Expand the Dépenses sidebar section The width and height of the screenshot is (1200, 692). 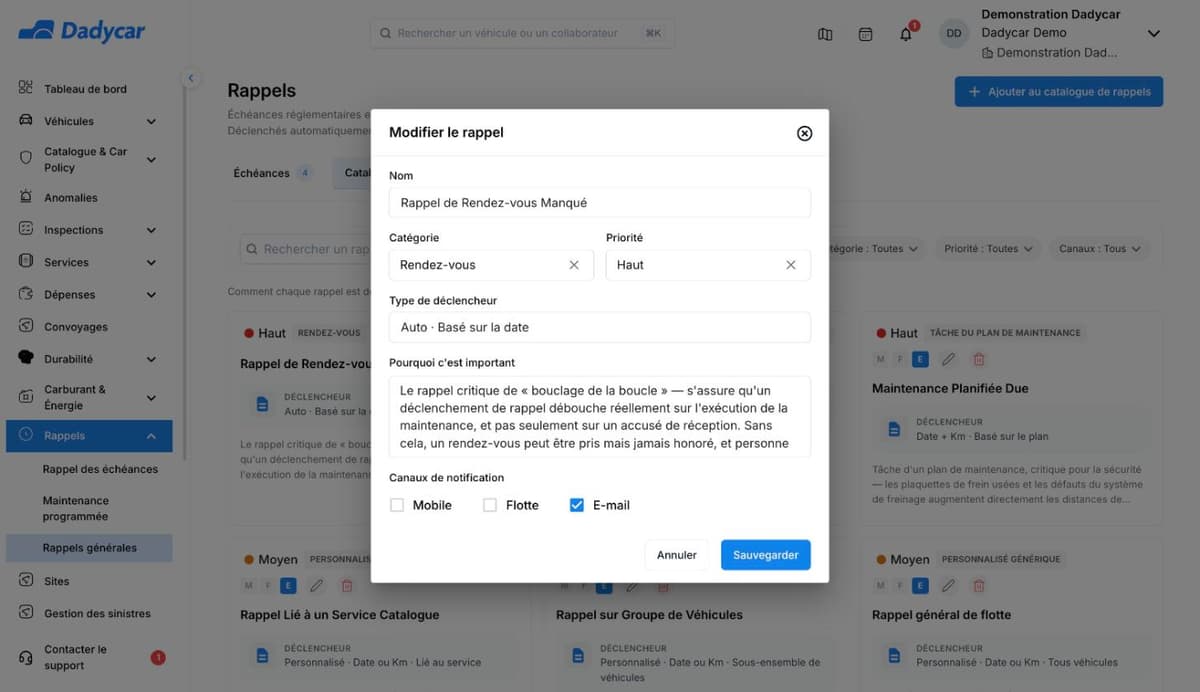151,295
